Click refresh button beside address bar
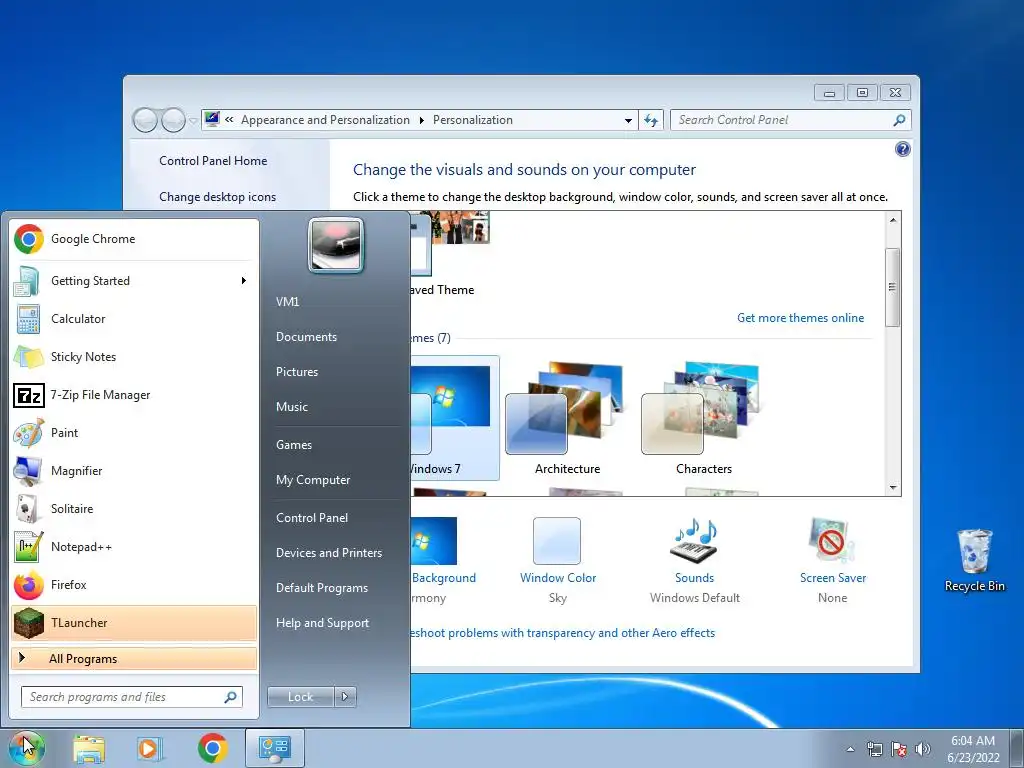Image resolution: width=1024 pixels, height=768 pixels. [651, 120]
